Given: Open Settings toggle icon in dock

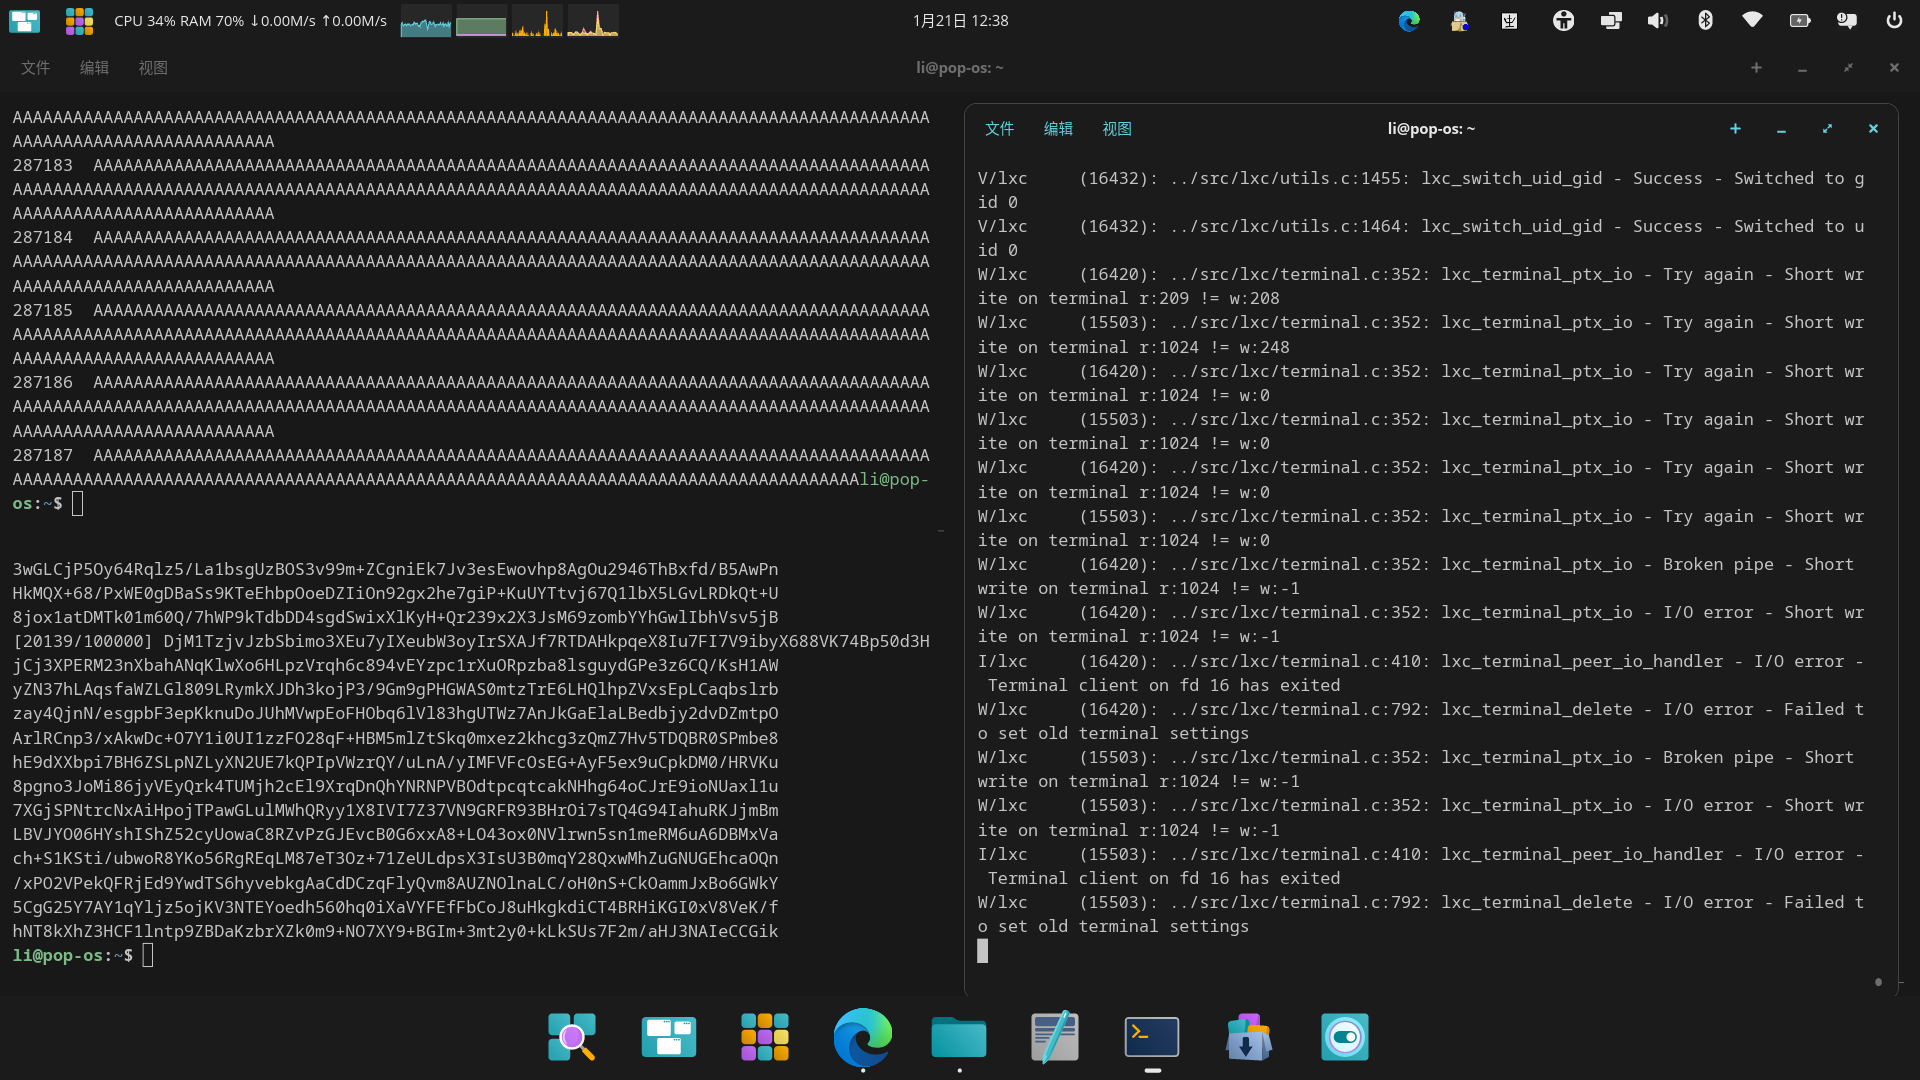Looking at the screenshot, I should (x=1344, y=1037).
